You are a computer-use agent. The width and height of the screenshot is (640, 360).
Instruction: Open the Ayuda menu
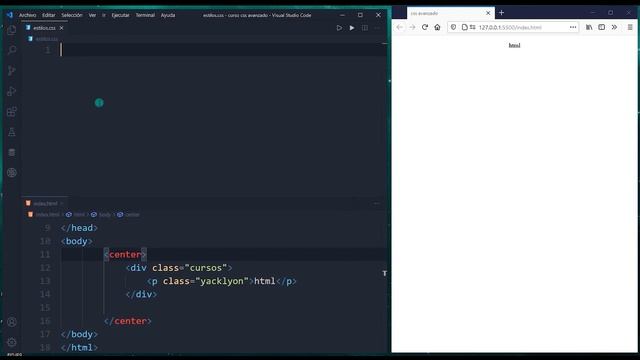click(x=168, y=15)
